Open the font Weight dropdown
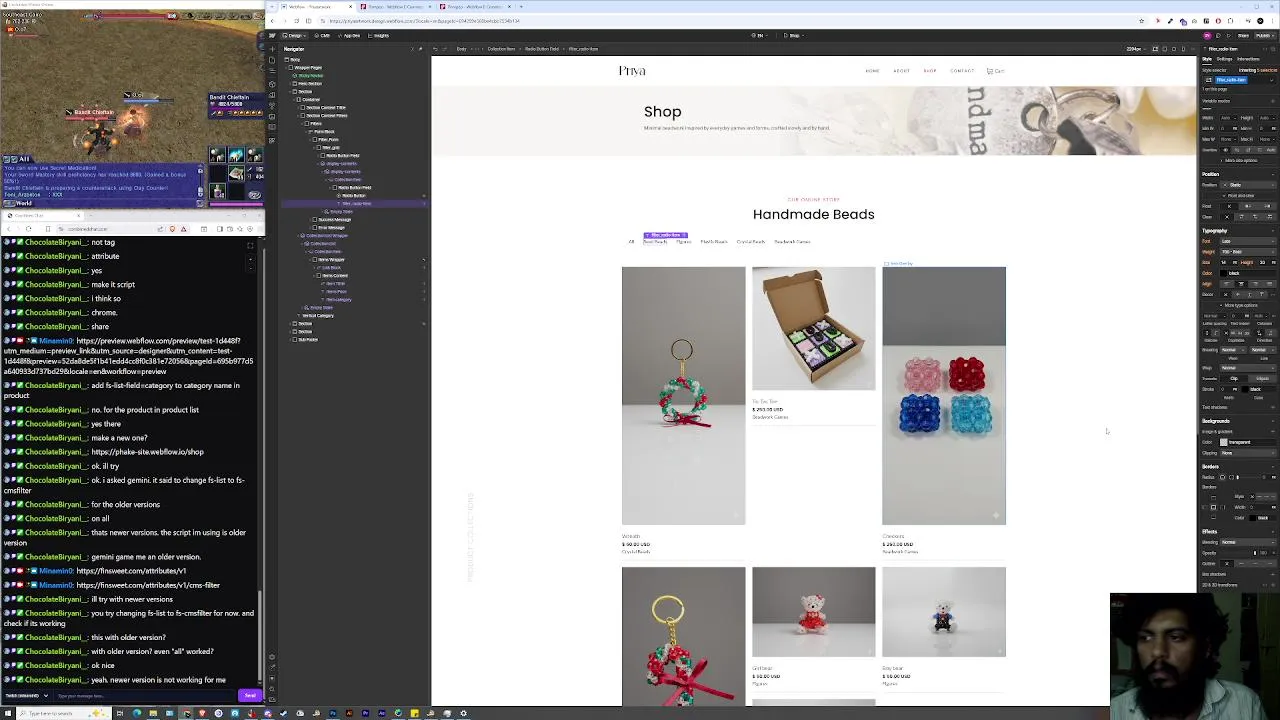This screenshot has width=1280, height=720. (x=1249, y=251)
